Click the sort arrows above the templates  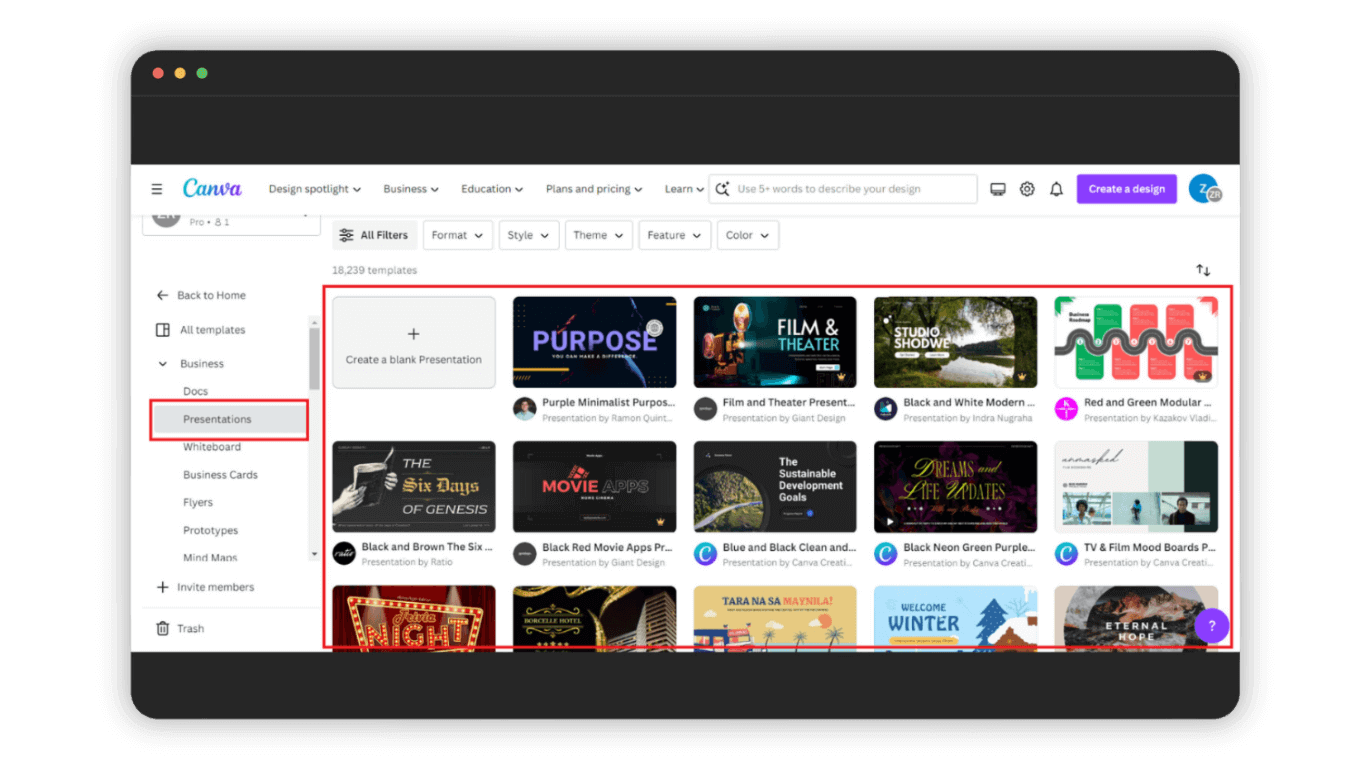[1203, 269]
